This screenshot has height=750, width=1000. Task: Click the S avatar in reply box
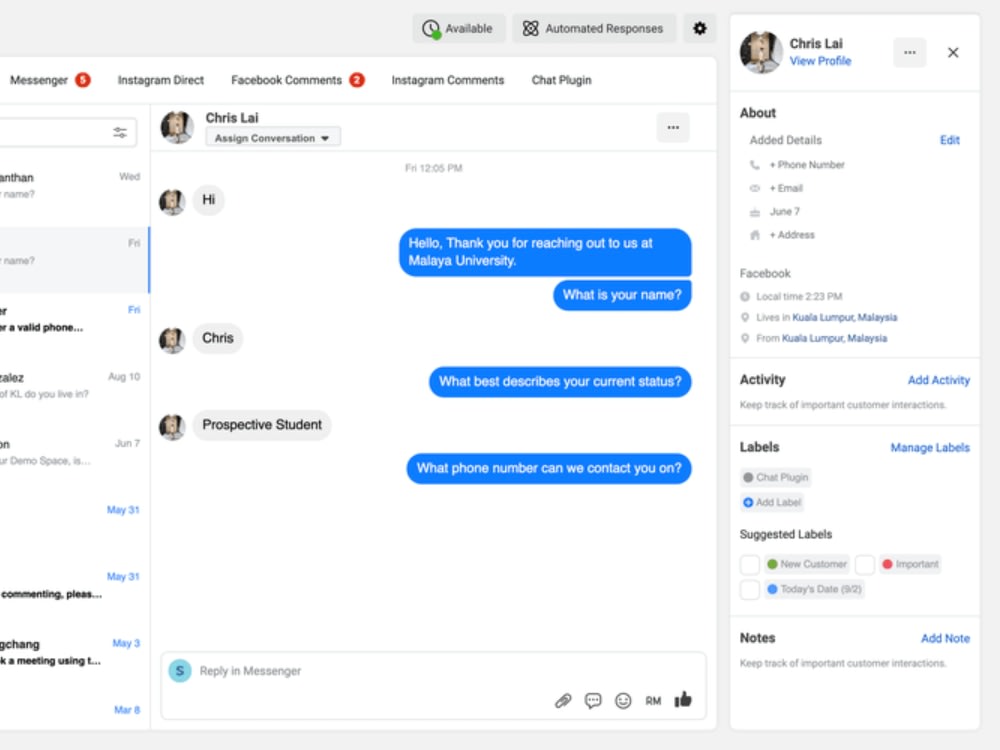click(x=180, y=671)
